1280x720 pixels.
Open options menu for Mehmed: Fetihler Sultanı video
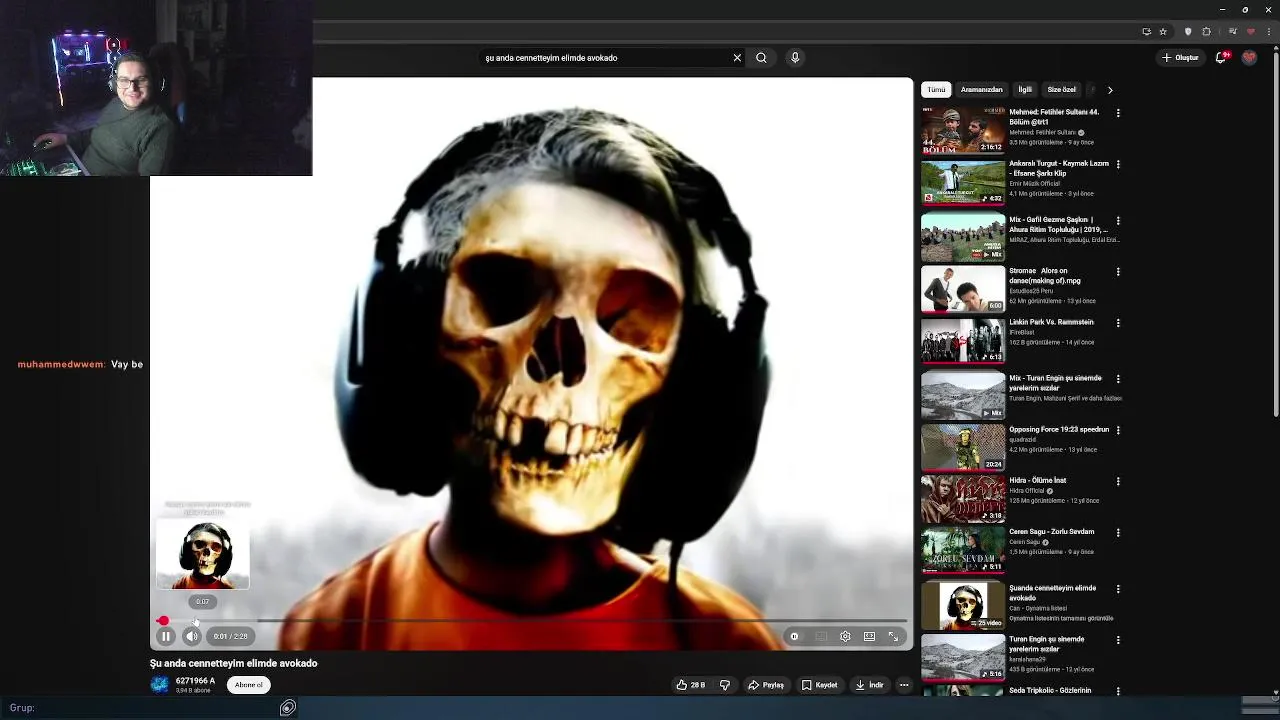point(1118,113)
